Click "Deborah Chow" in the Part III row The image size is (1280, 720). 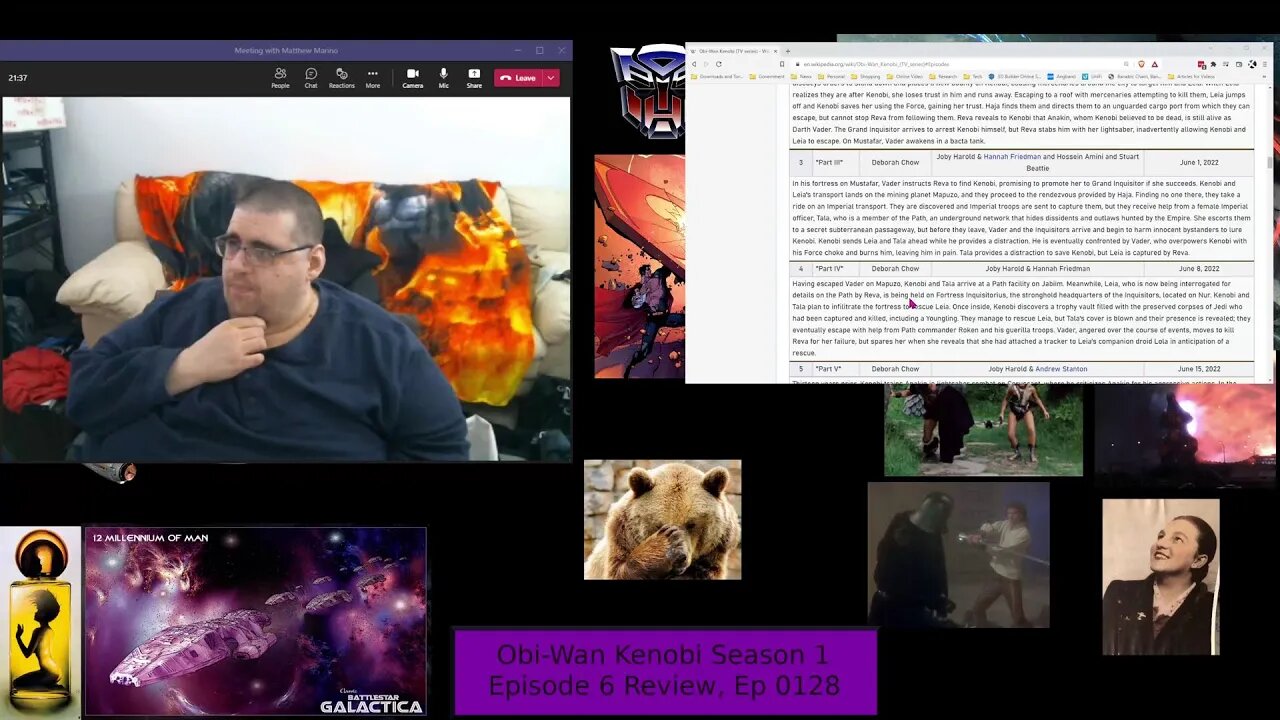(x=895, y=162)
